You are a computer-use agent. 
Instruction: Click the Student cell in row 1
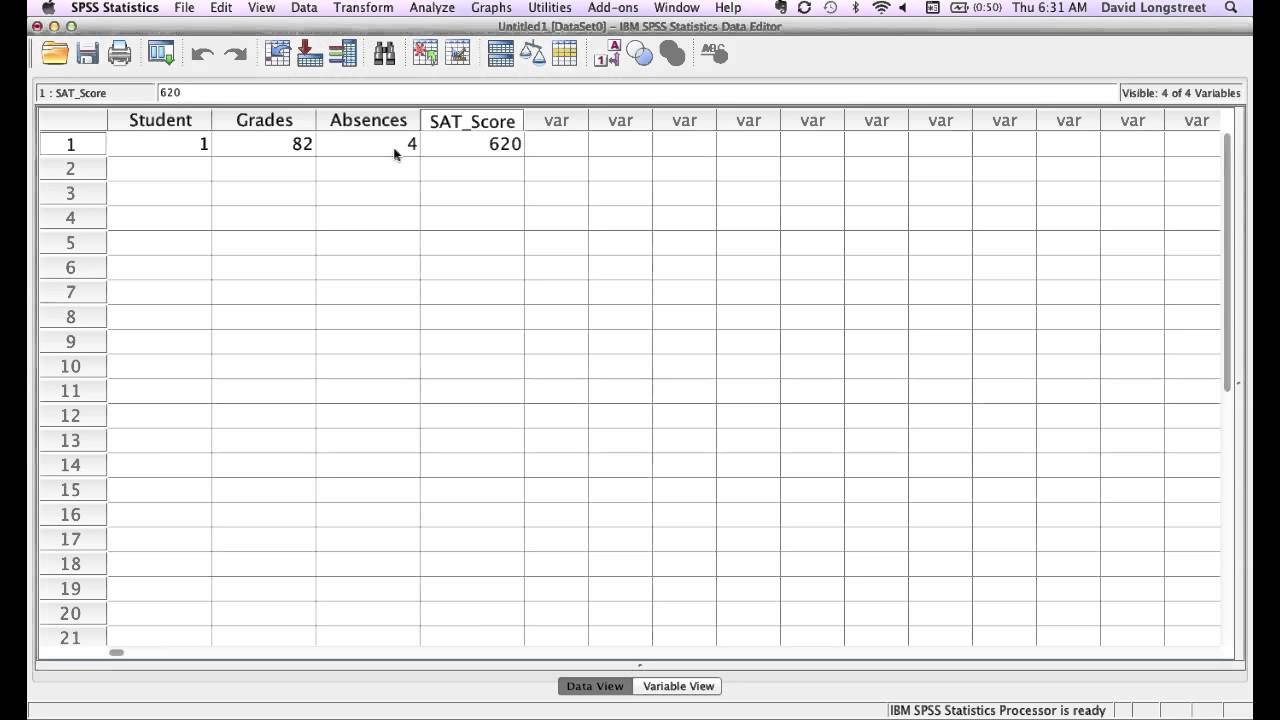pos(160,144)
